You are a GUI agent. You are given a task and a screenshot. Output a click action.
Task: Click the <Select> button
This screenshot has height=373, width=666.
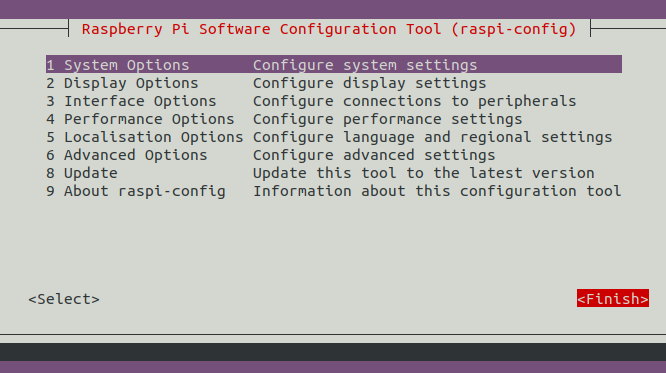[64, 299]
